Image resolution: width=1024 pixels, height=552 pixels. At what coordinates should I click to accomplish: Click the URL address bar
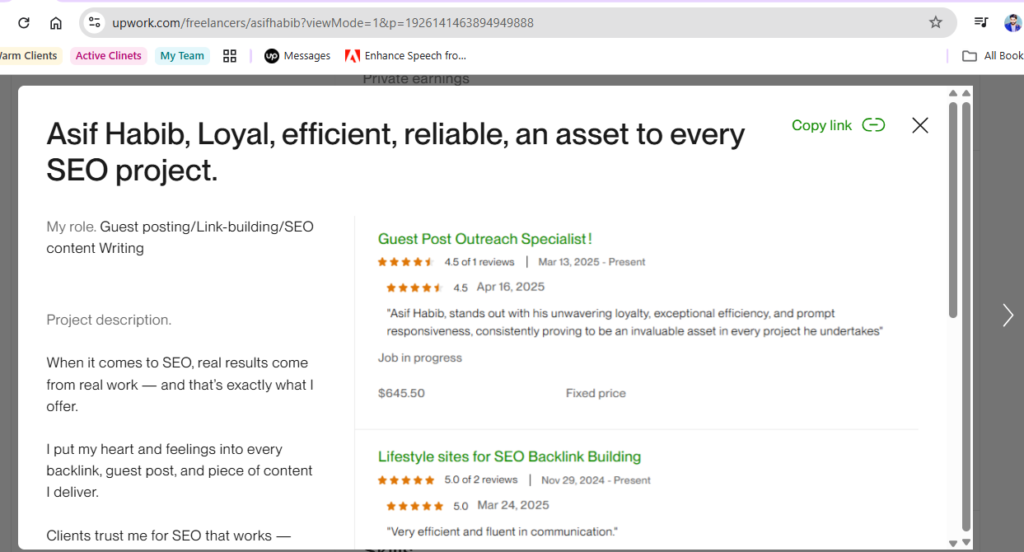(500, 22)
